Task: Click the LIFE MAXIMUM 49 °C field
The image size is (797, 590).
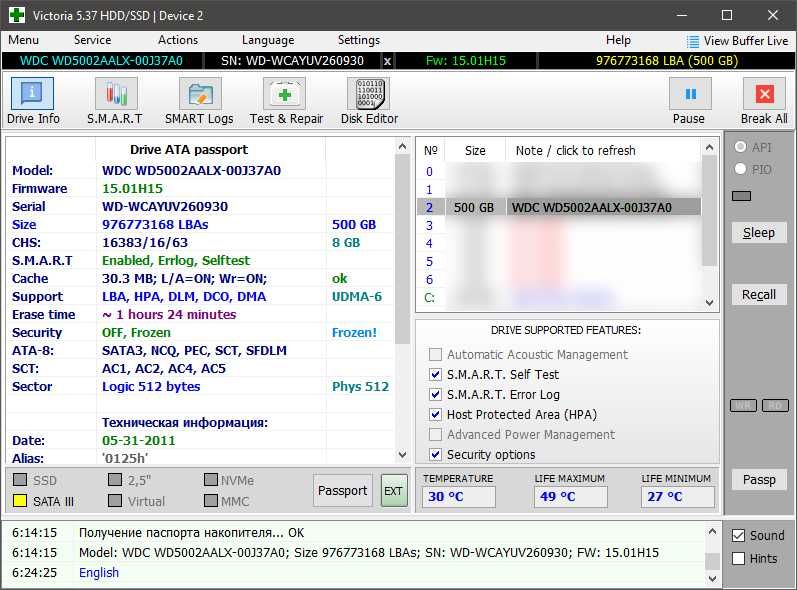Action: [x=571, y=496]
